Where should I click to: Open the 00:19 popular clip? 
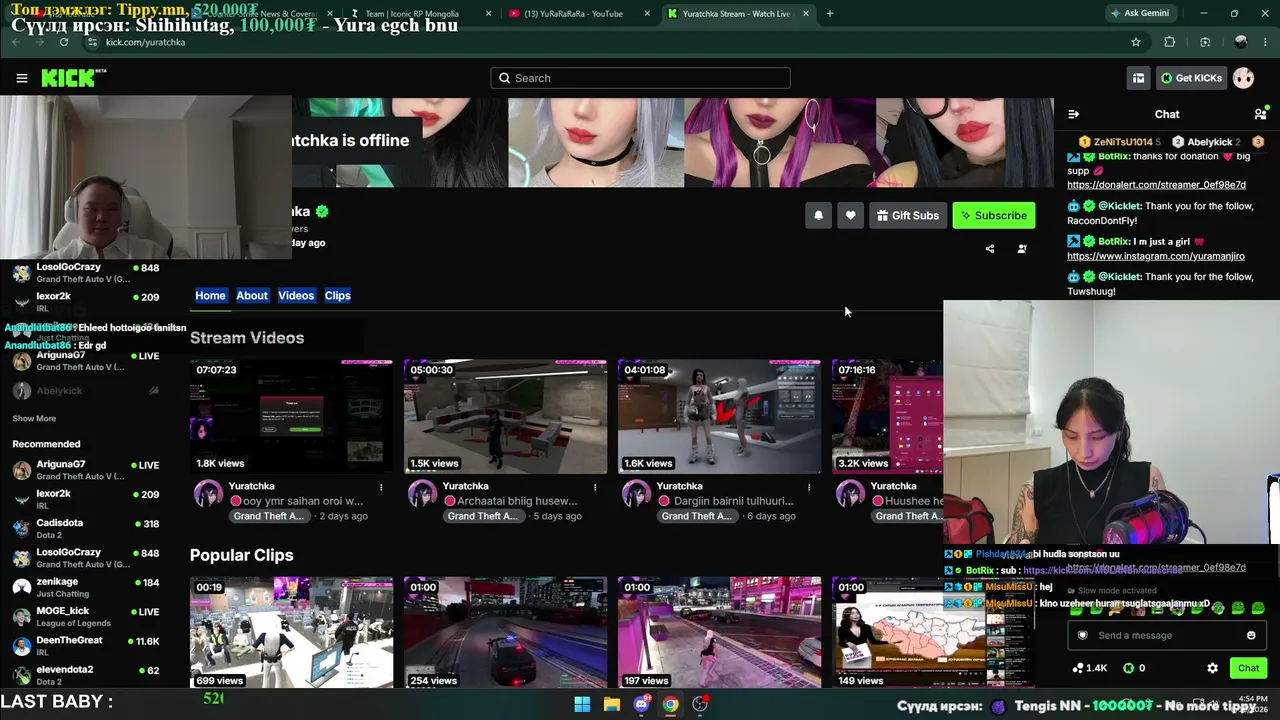291,633
